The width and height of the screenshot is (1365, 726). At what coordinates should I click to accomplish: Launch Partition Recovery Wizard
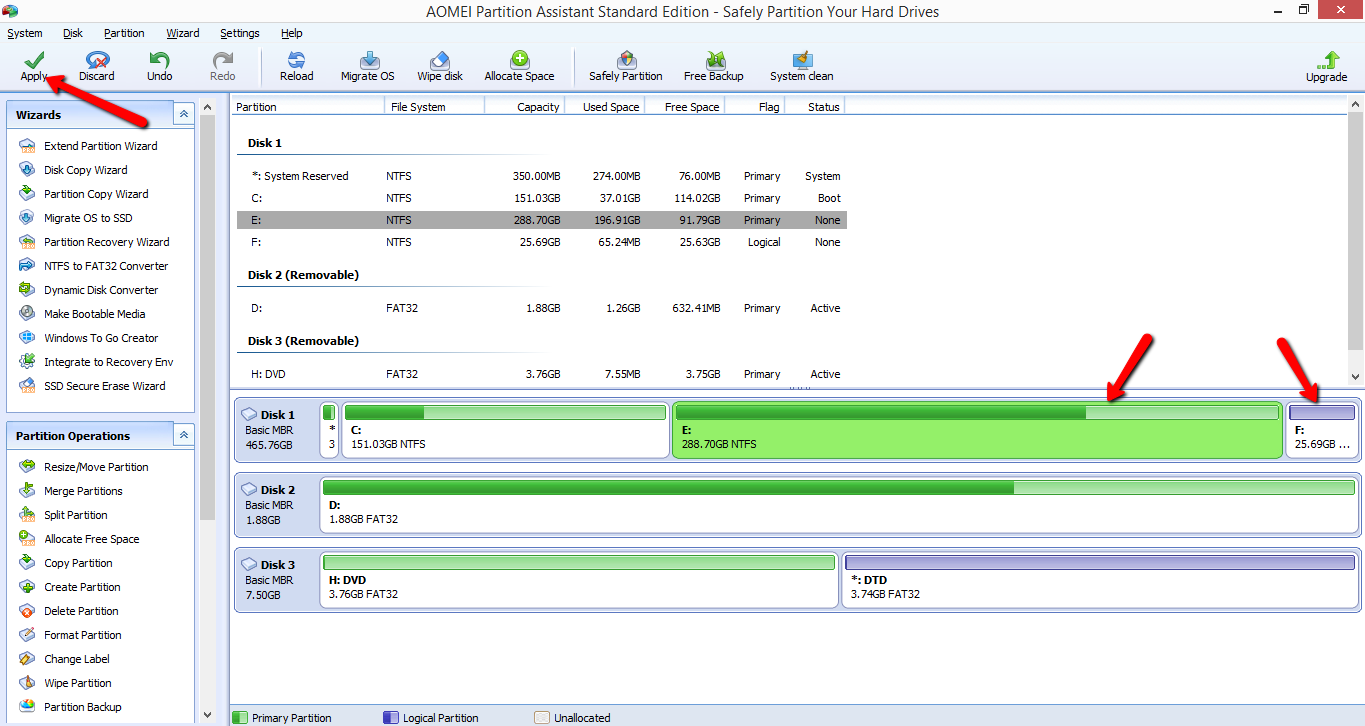[x=106, y=242]
